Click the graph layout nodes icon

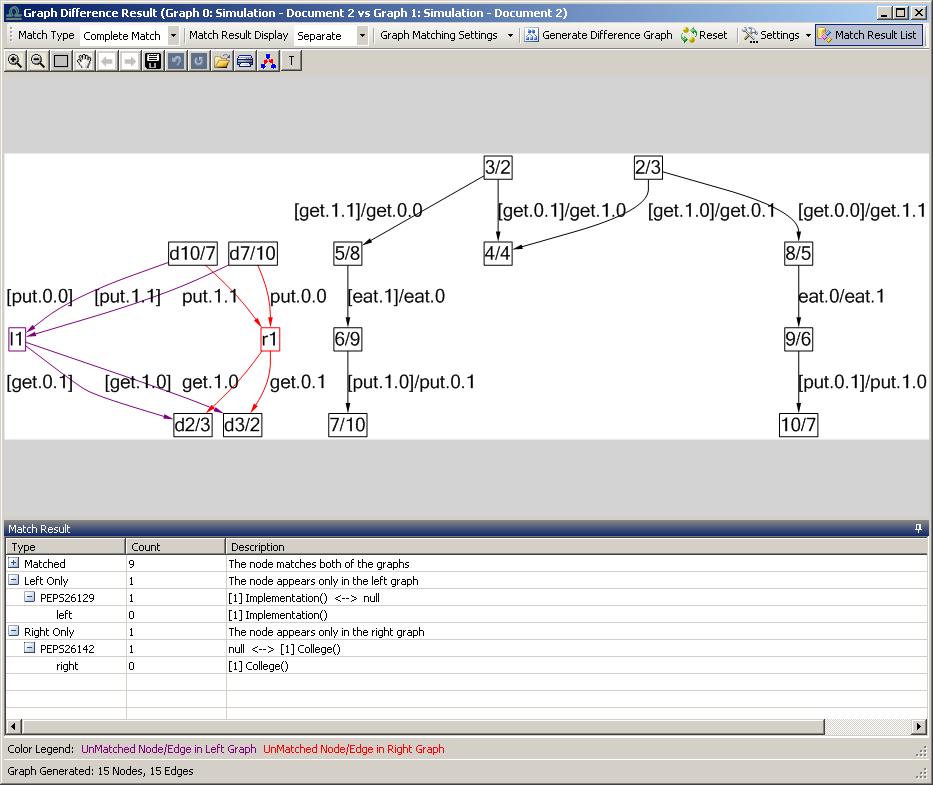pyautogui.click(x=268, y=61)
